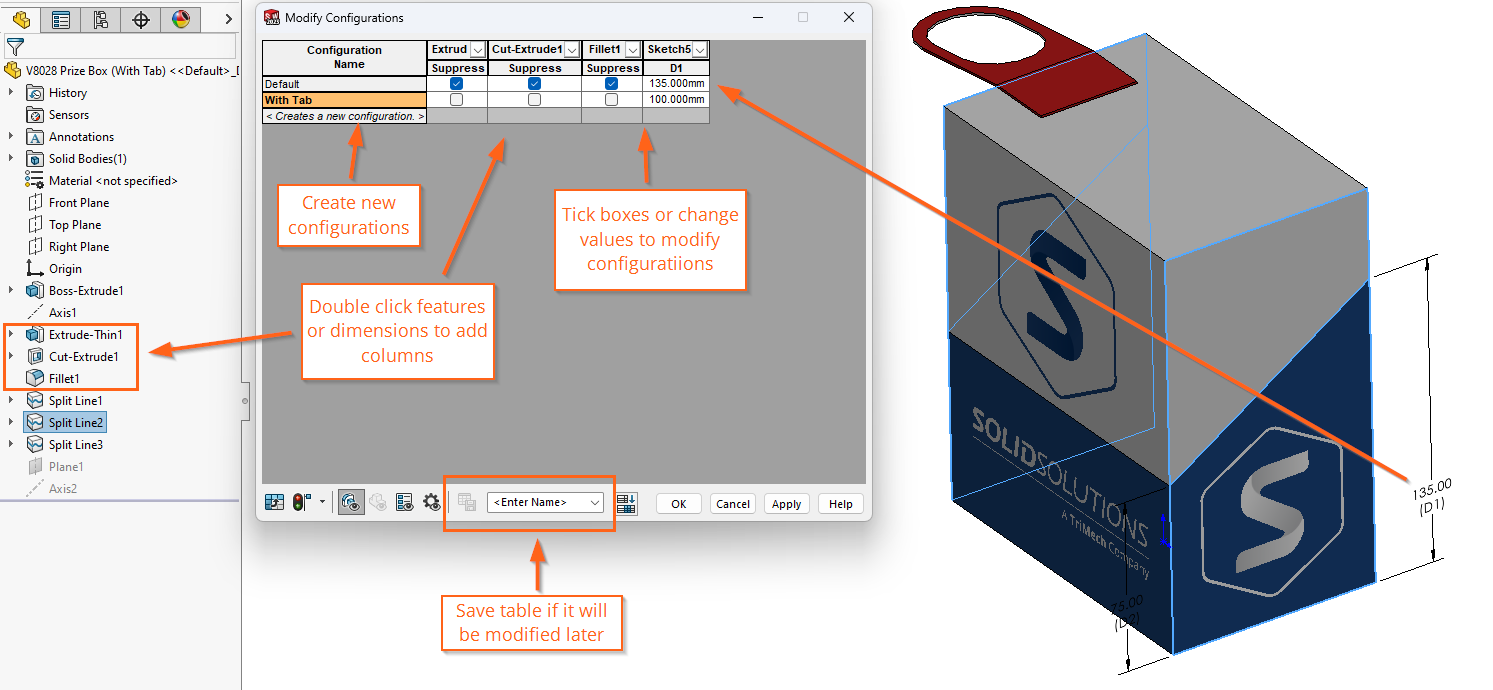
Task: Select Split Line3 in the feature tree
Action: point(78,444)
